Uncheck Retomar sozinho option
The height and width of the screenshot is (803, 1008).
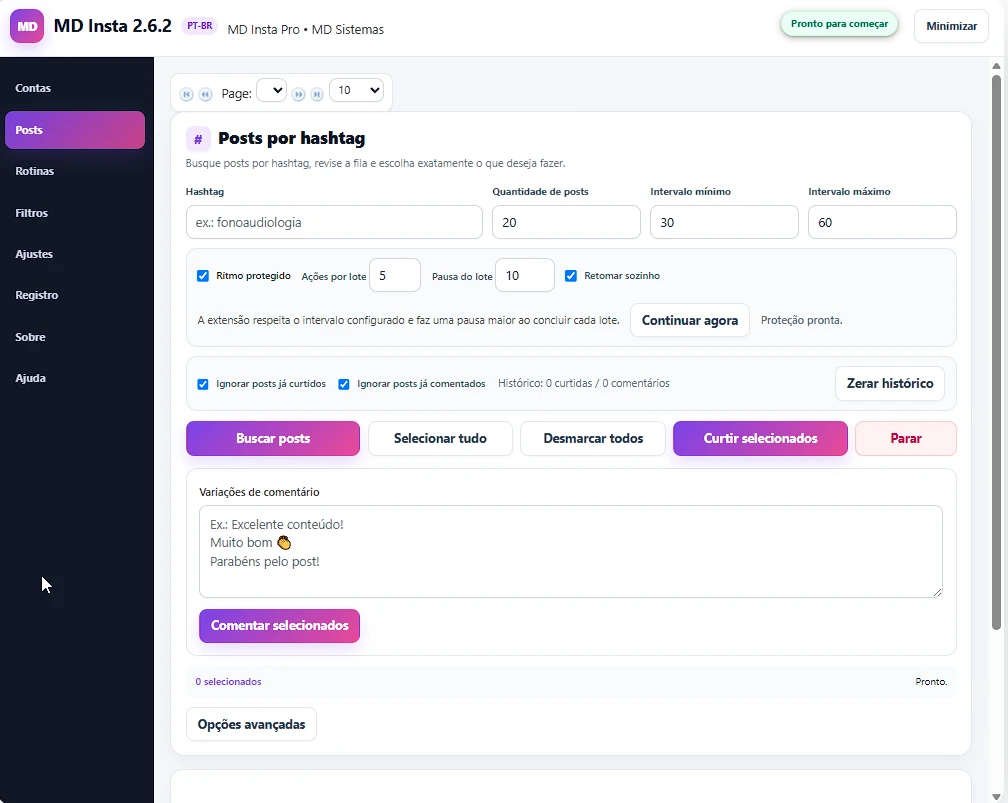(570, 276)
